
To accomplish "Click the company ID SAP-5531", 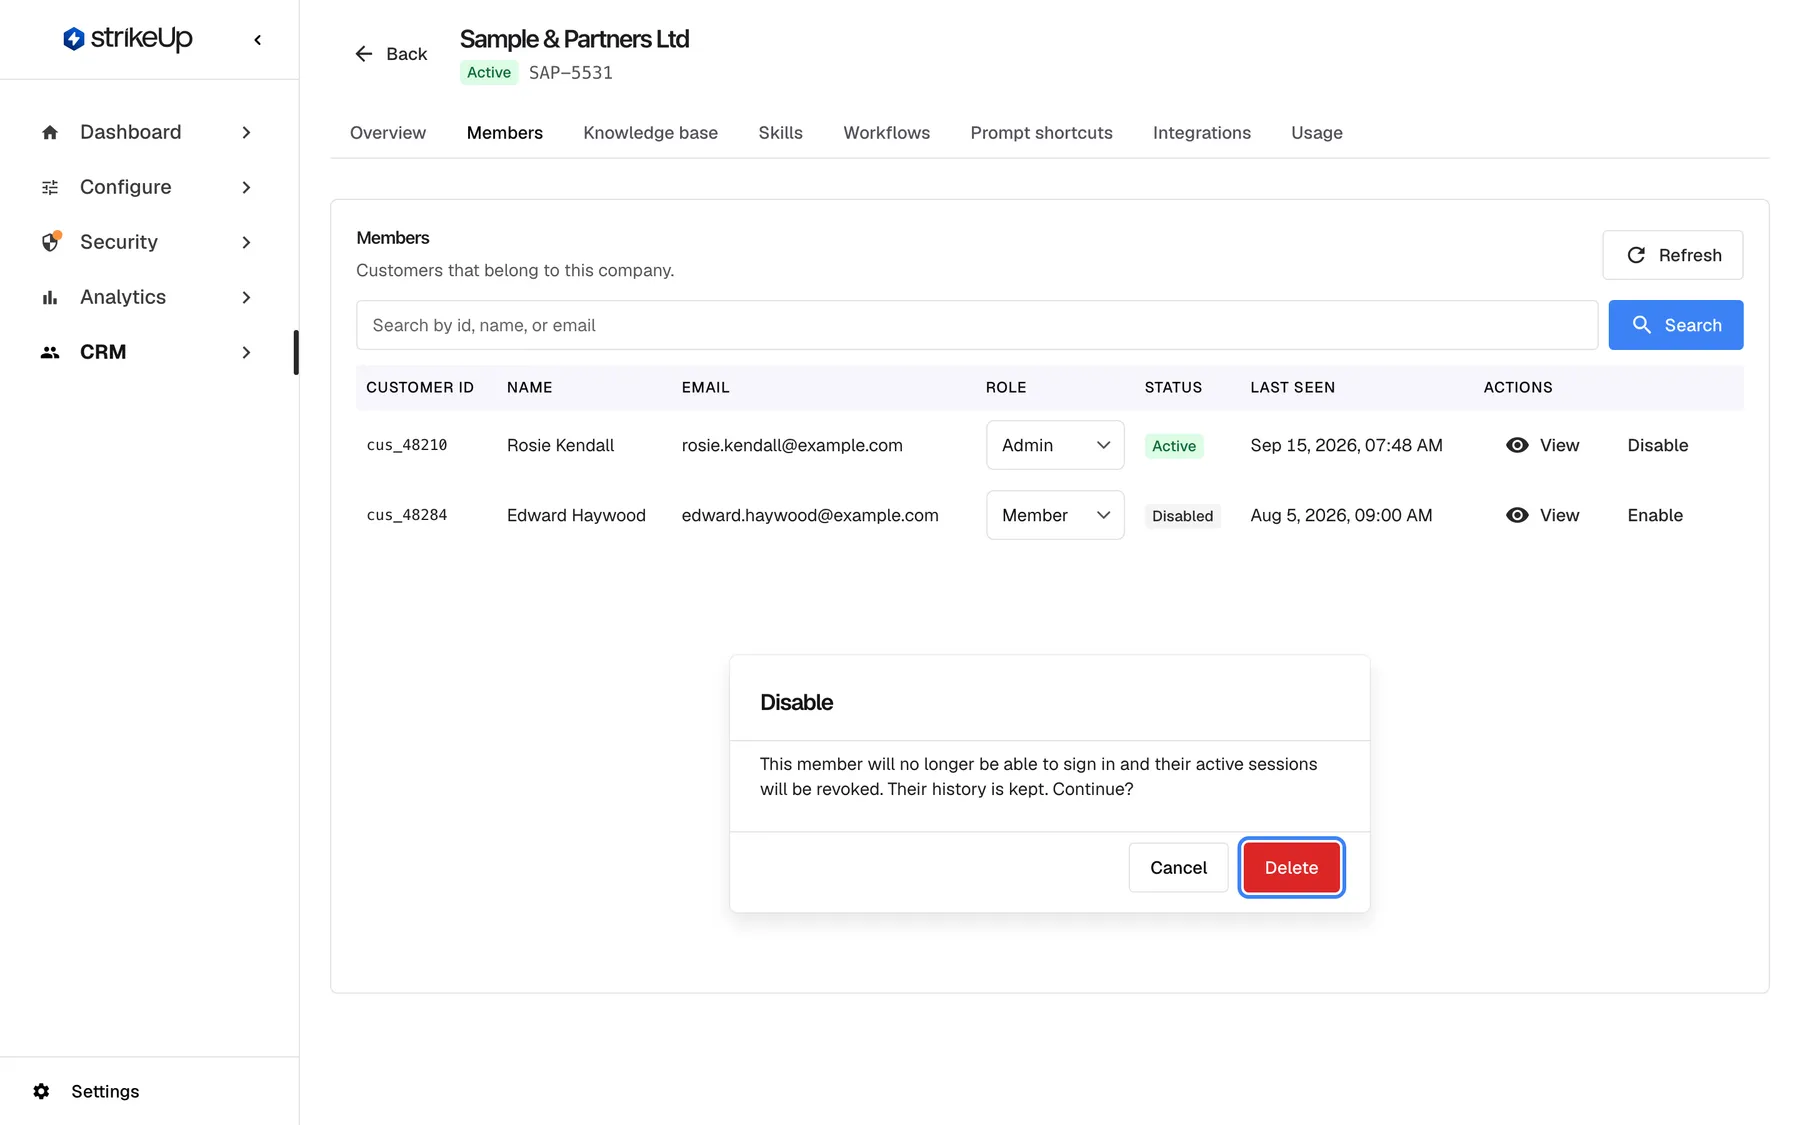I will (x=570, y=73).
